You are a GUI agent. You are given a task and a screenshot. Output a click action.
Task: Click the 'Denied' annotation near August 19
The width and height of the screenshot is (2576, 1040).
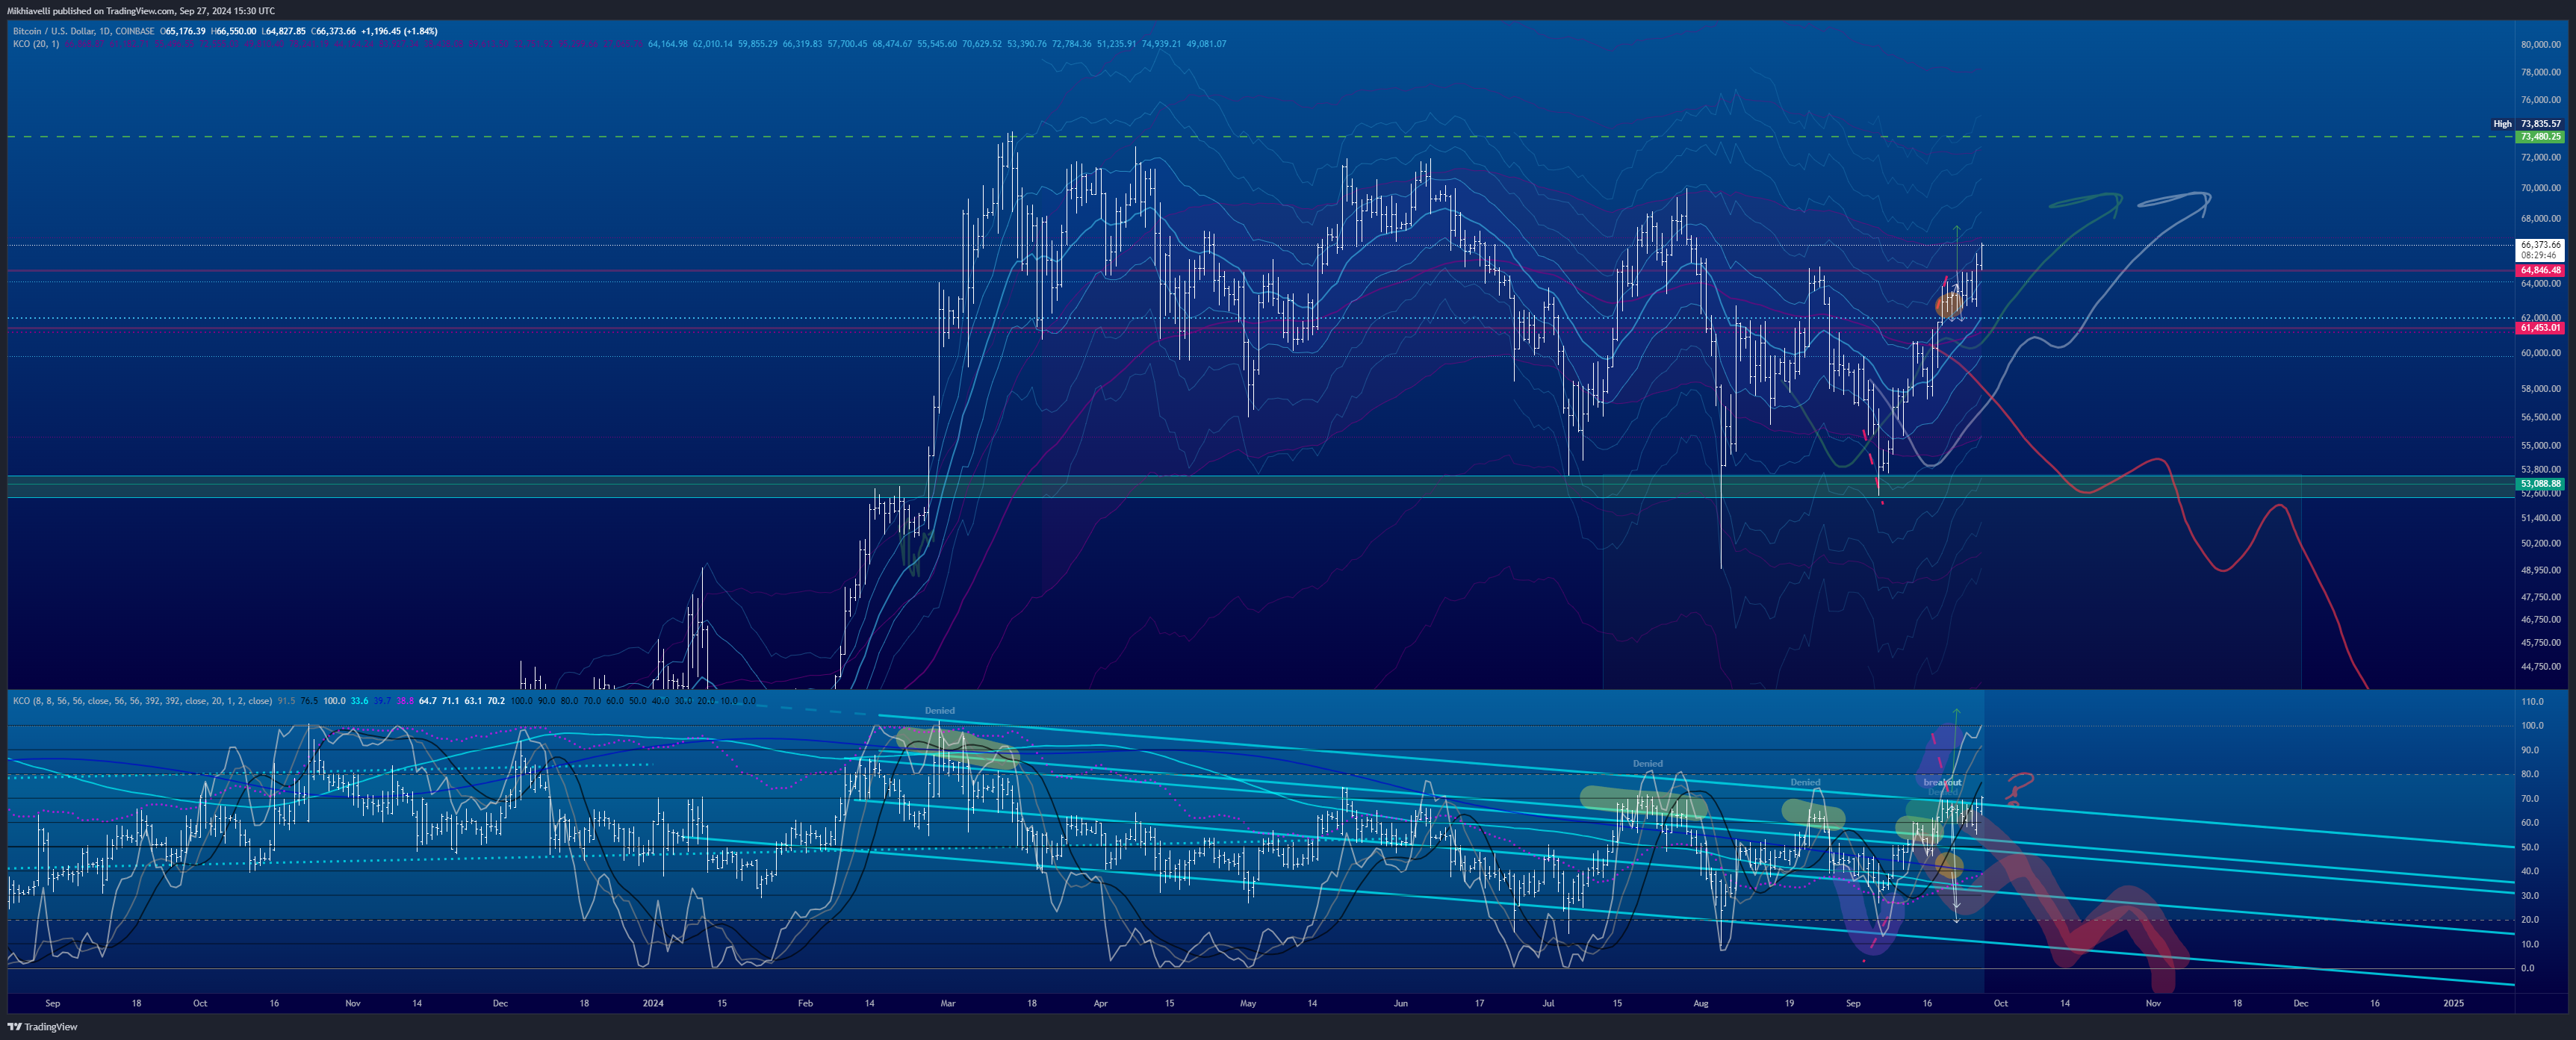[1805, 782]
